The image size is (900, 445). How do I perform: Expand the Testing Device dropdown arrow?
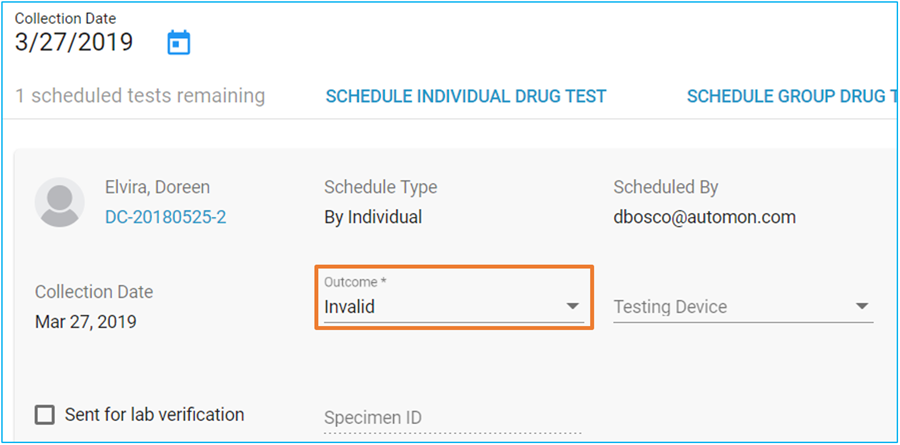click(x=862, y=306)
